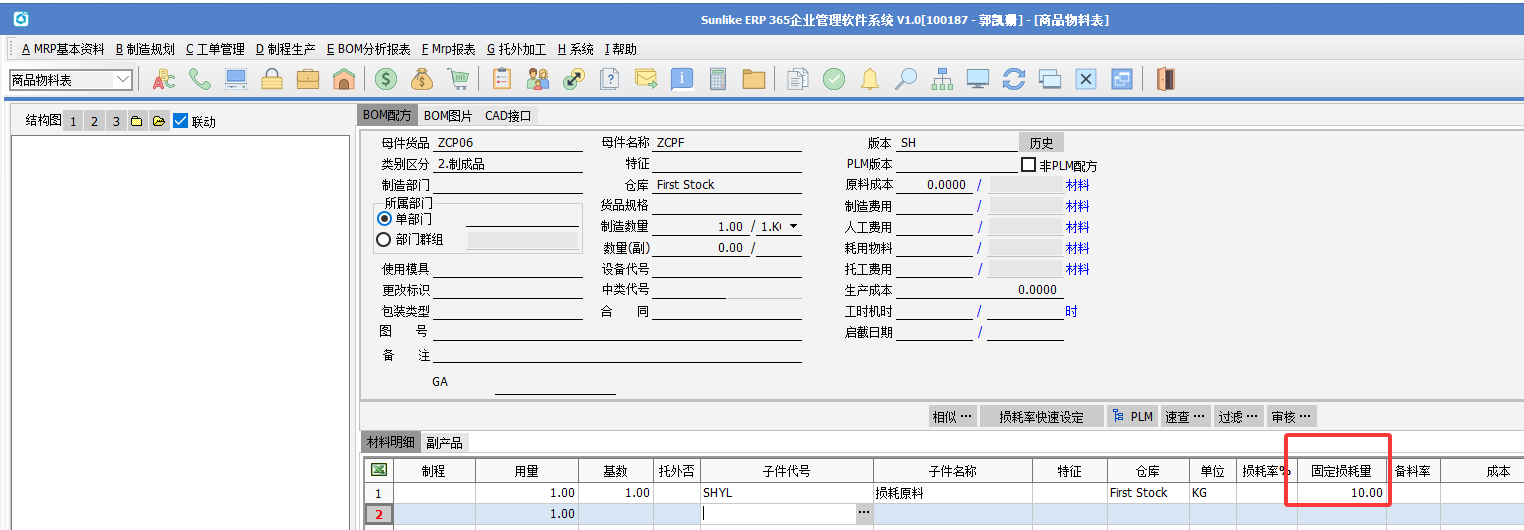Expand the 制造数量 unit dropdown arrow
This screenshot has width=1524, height=530.
tap(794, 227)
